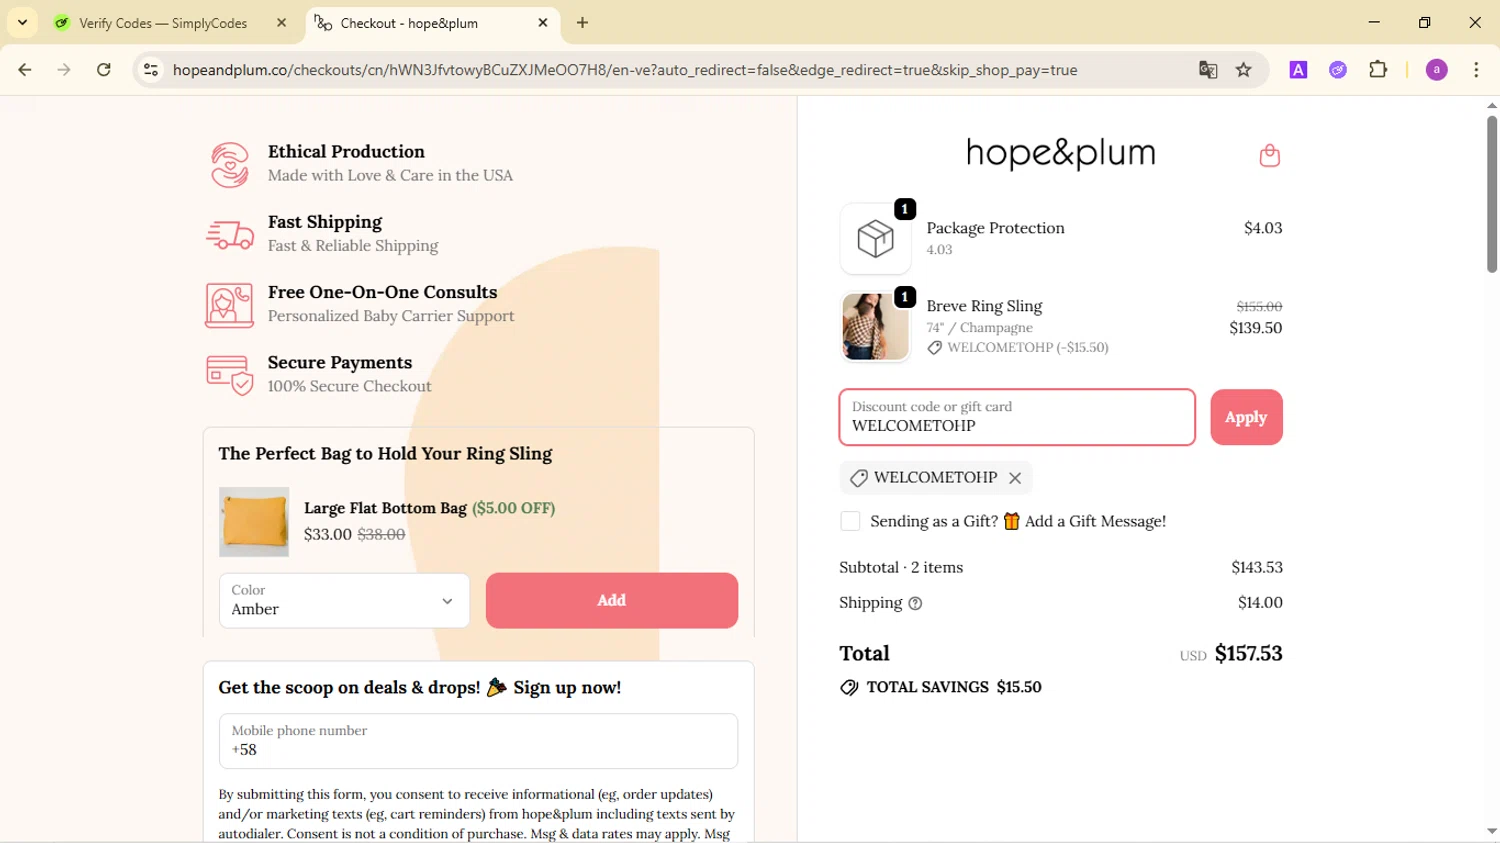Select the Checkout - hope&plum tab
The height and width of the screenshot is (843, 1500).
[410, 23]
